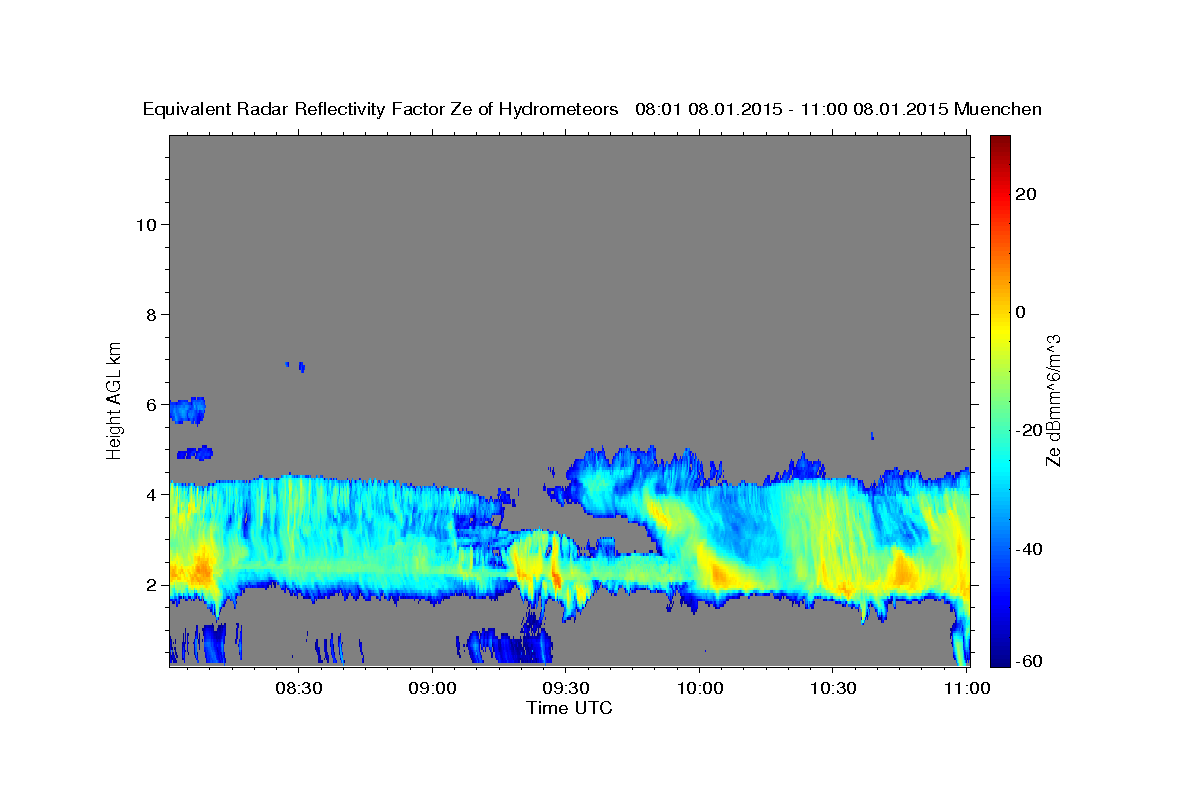Click the plot title text 'Equivalent Radar Reflectivity Factor Ze of Hydrometeors'
This screenshot has height=800, width=1200.
tap(381, 109)
